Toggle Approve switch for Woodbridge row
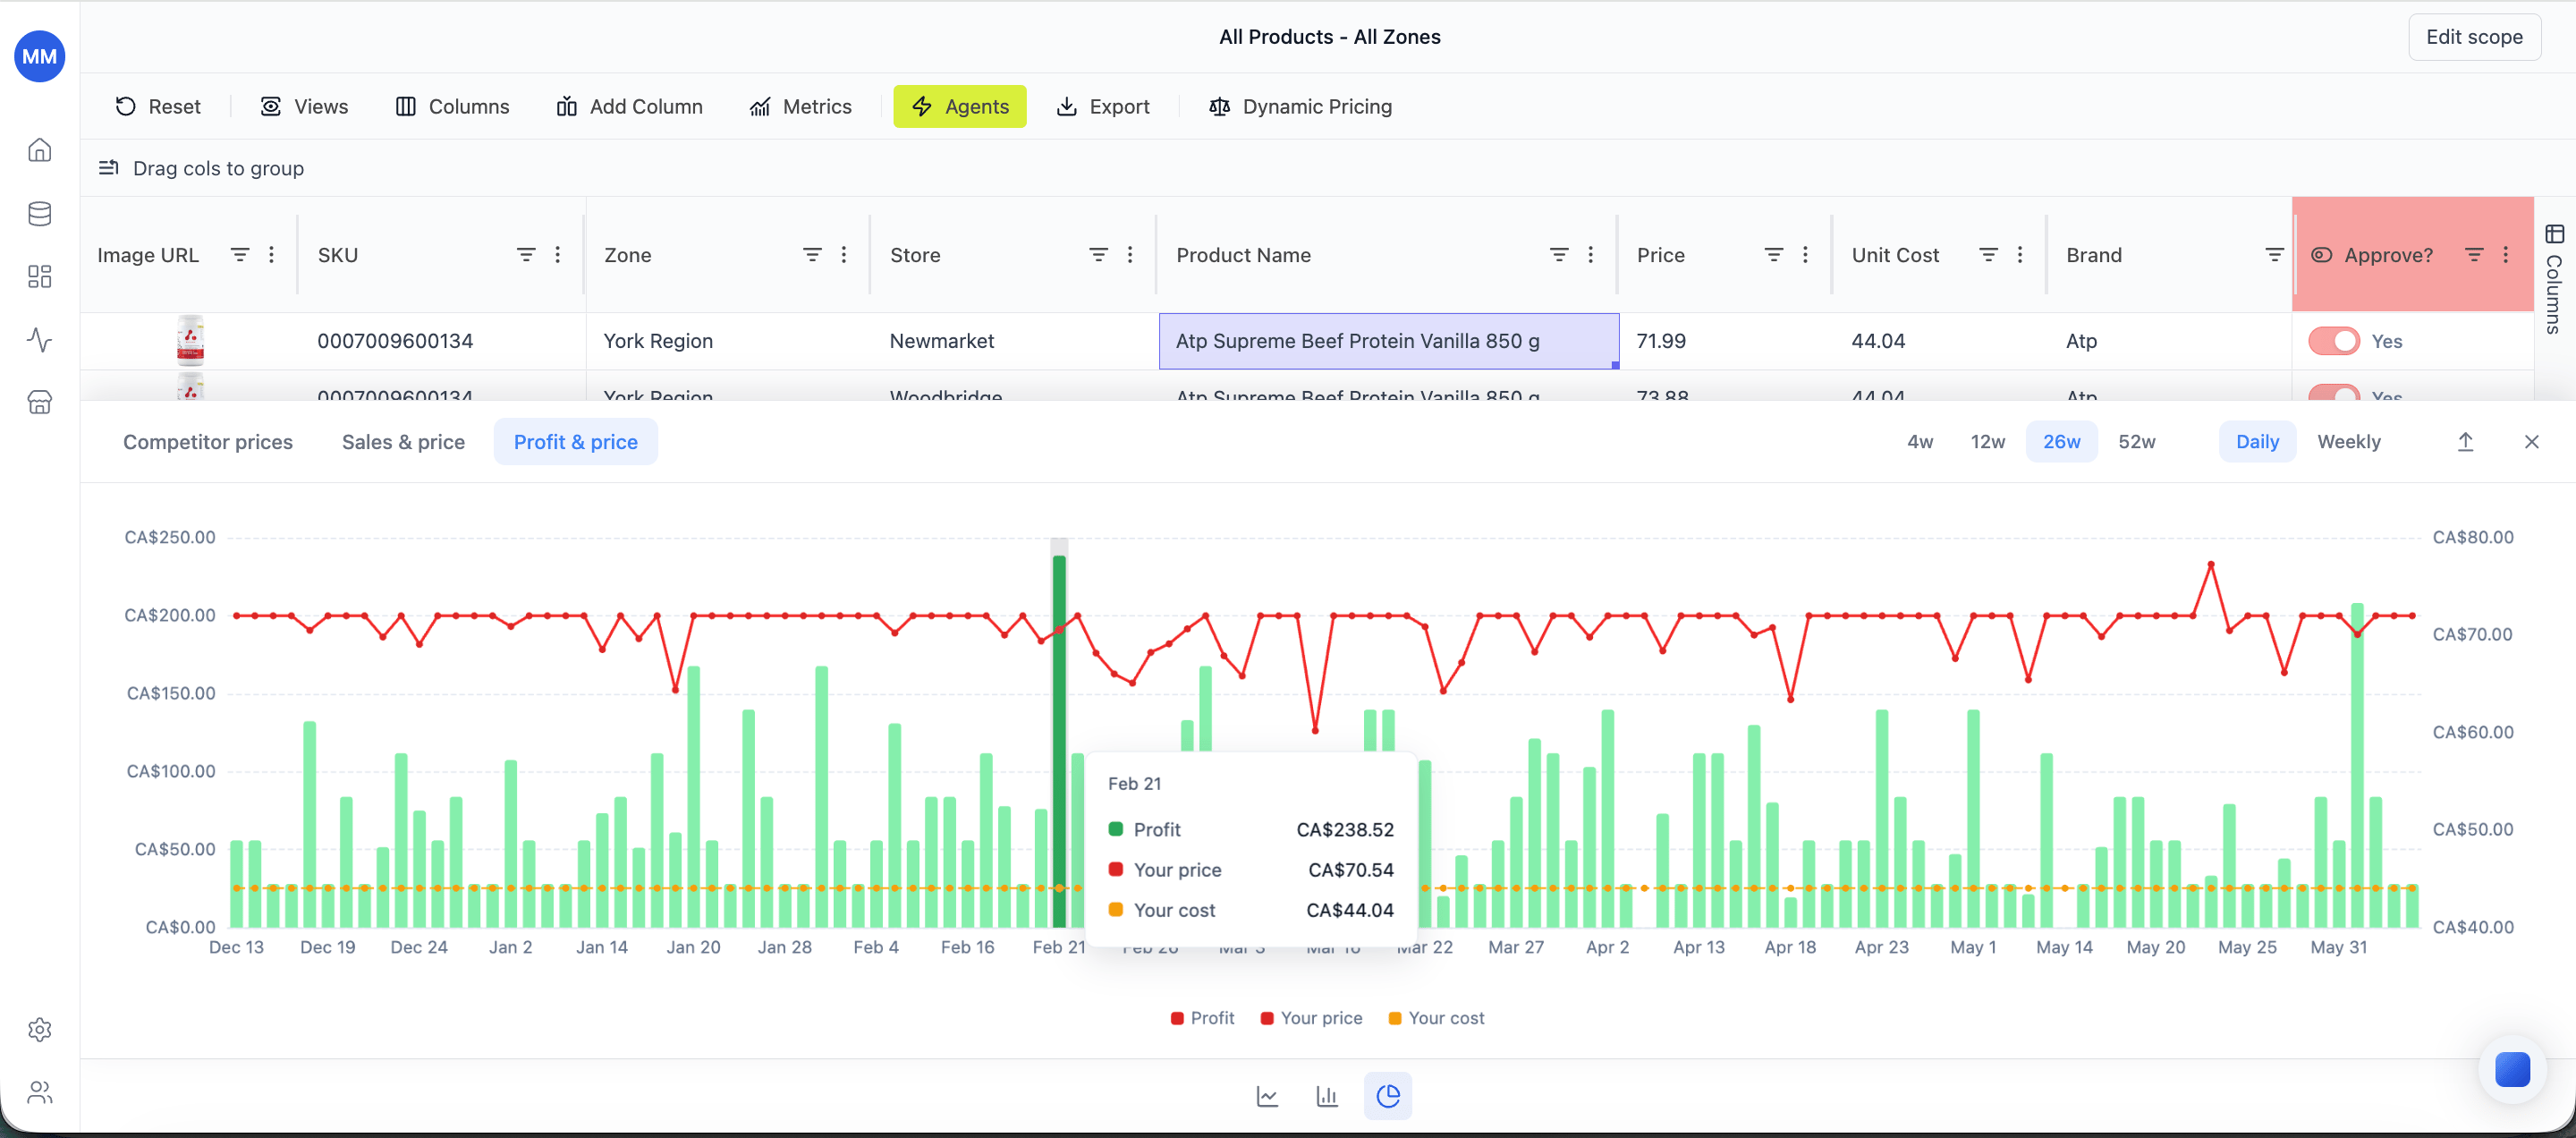Viewport: 2576px width, 1138px height. (2334, 392)
